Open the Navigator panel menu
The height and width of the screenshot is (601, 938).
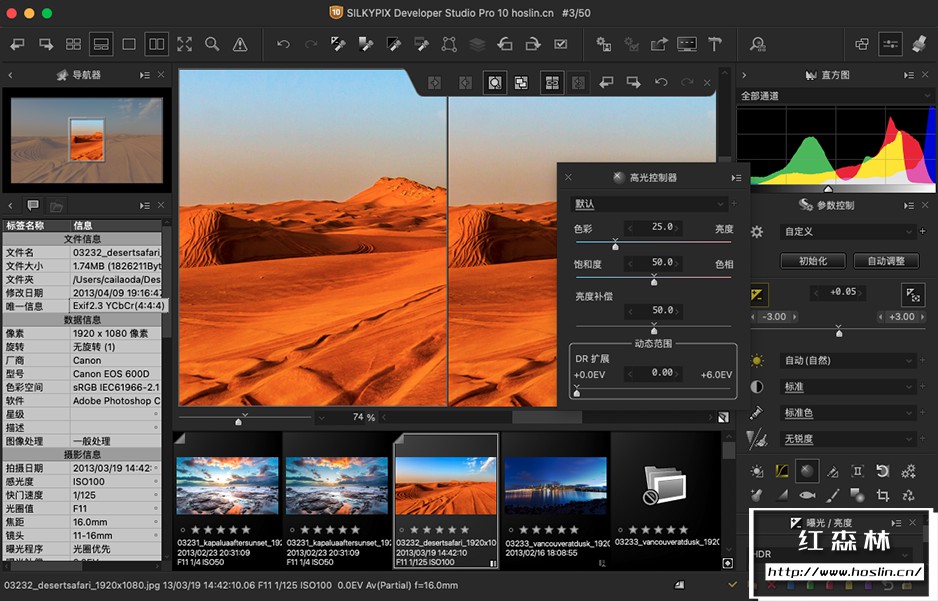[145, 75]
